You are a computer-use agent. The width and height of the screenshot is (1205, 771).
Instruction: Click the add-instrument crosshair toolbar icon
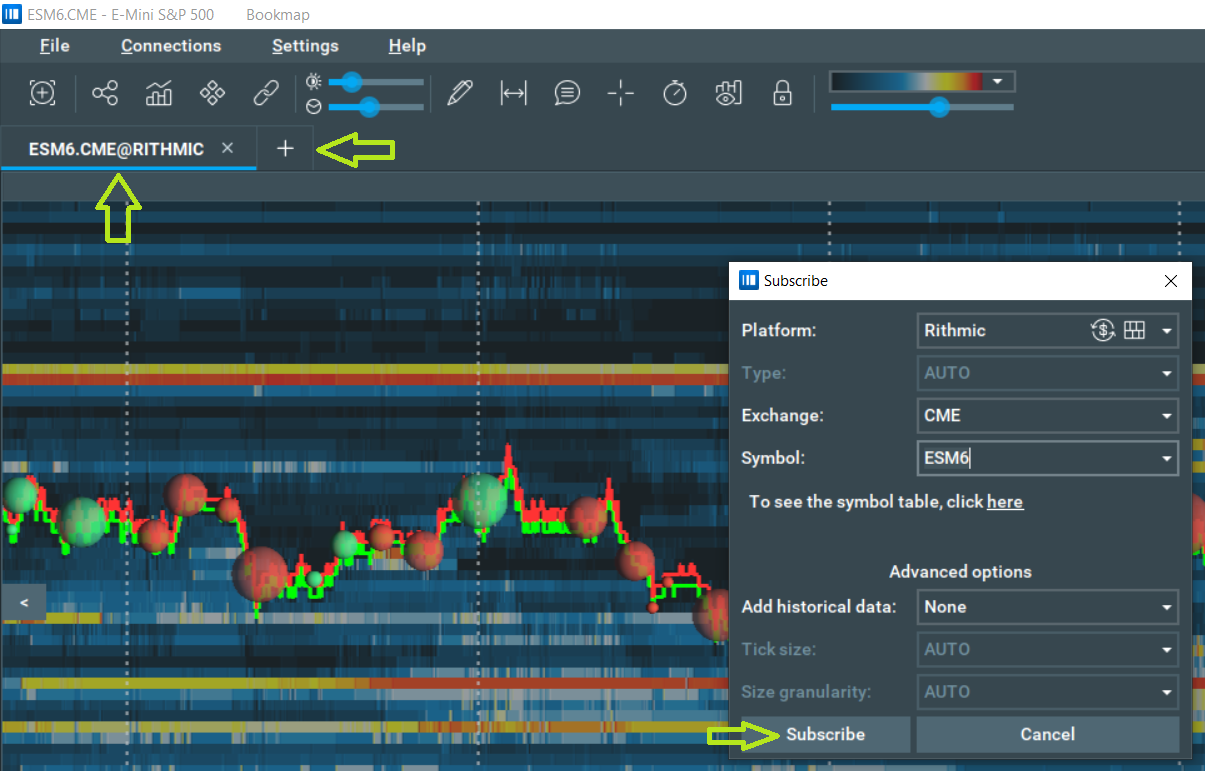(x=43, y=94)
